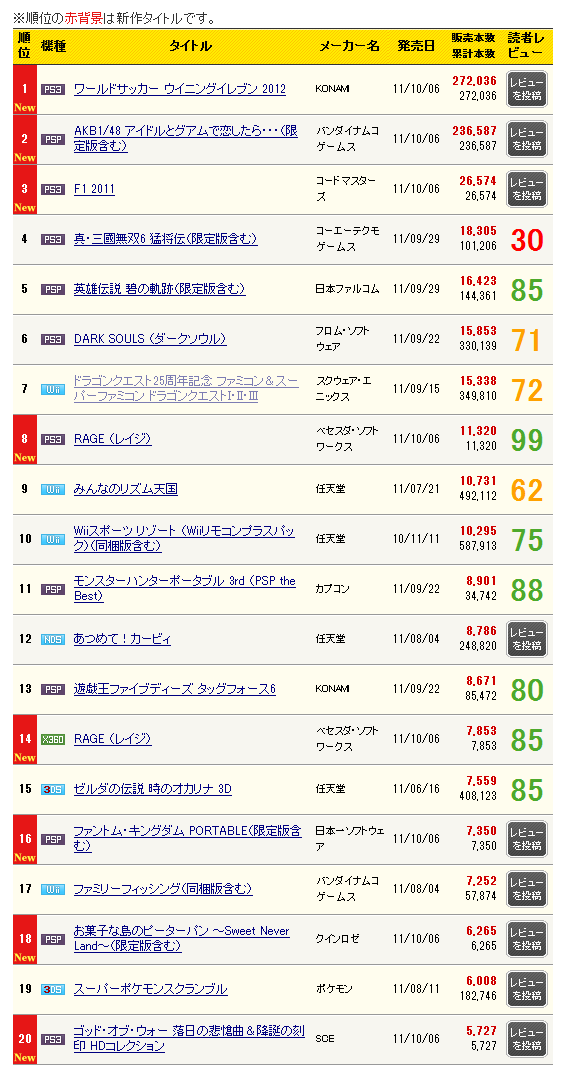The image size is (562, 1071).
Task: Open モンスターハンターポータブル 3rd link
Action: click(184, 589)
